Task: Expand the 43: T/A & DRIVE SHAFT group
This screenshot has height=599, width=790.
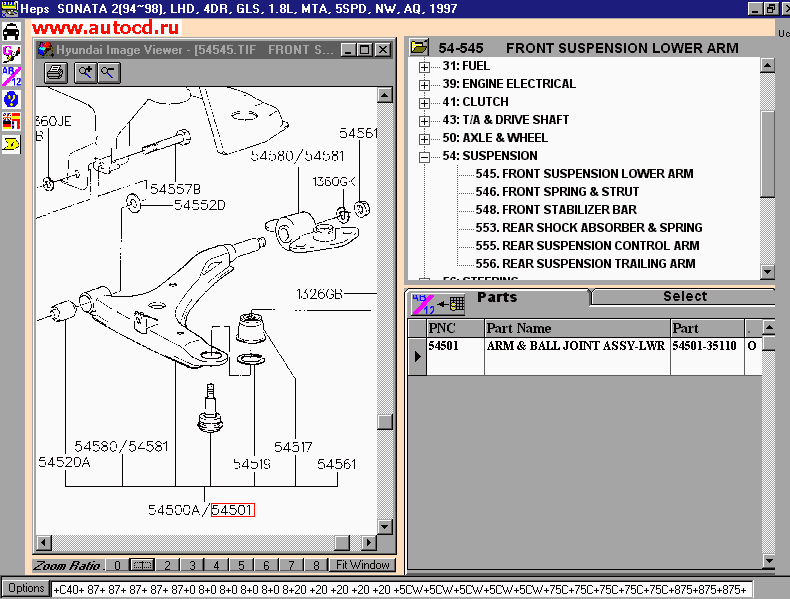Action: click(x=425, y=121)
